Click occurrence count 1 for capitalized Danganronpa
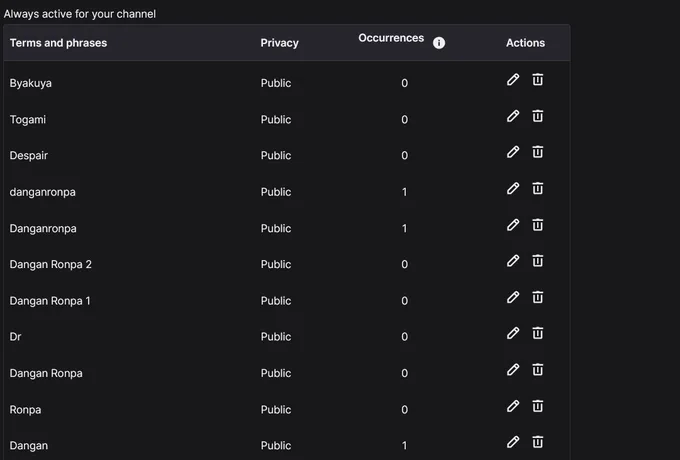The width and height of the screenshot is (680, 460). [405, 228]
